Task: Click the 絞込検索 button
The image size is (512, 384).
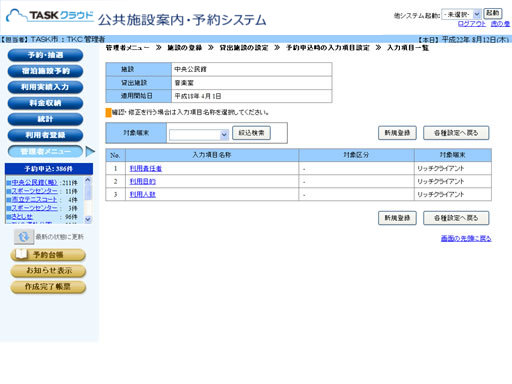Action: pos(251,133)
